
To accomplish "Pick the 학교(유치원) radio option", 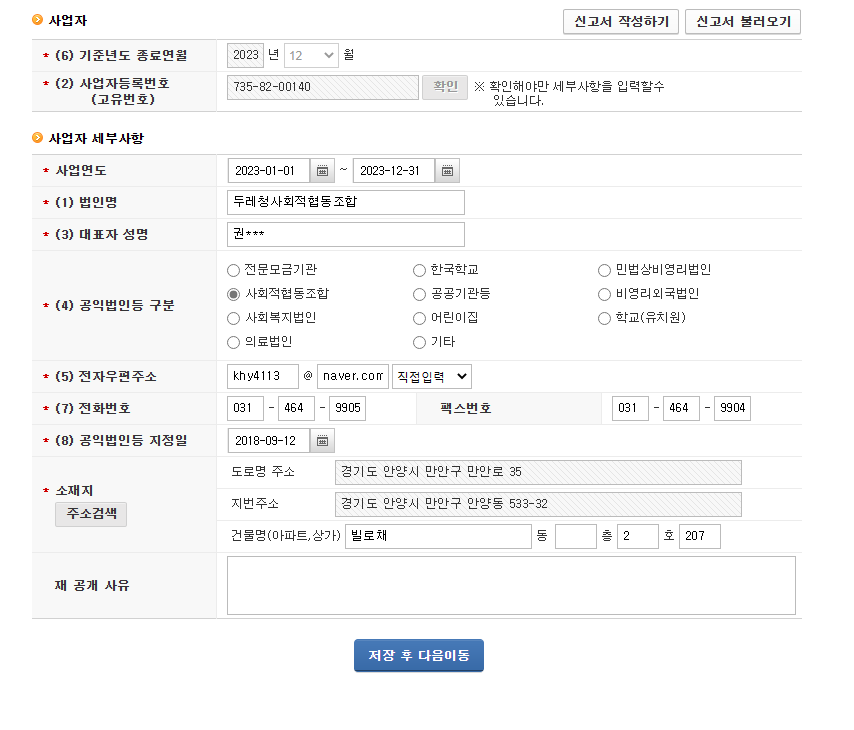I will click(x=604, y=318).
